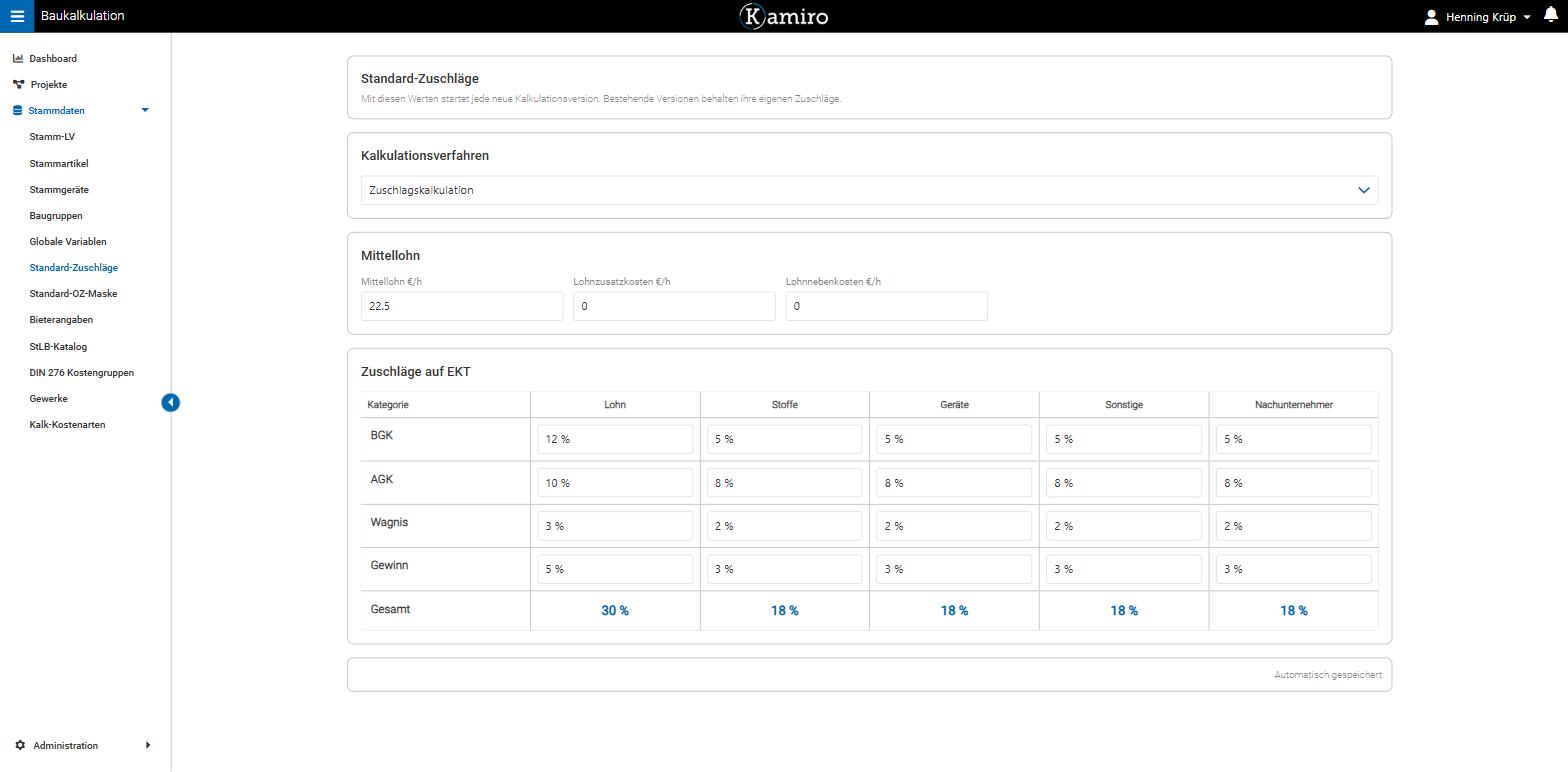
Task: Click the Gesamt Lohn total 30 %
Action: click(x=615, y=610)
